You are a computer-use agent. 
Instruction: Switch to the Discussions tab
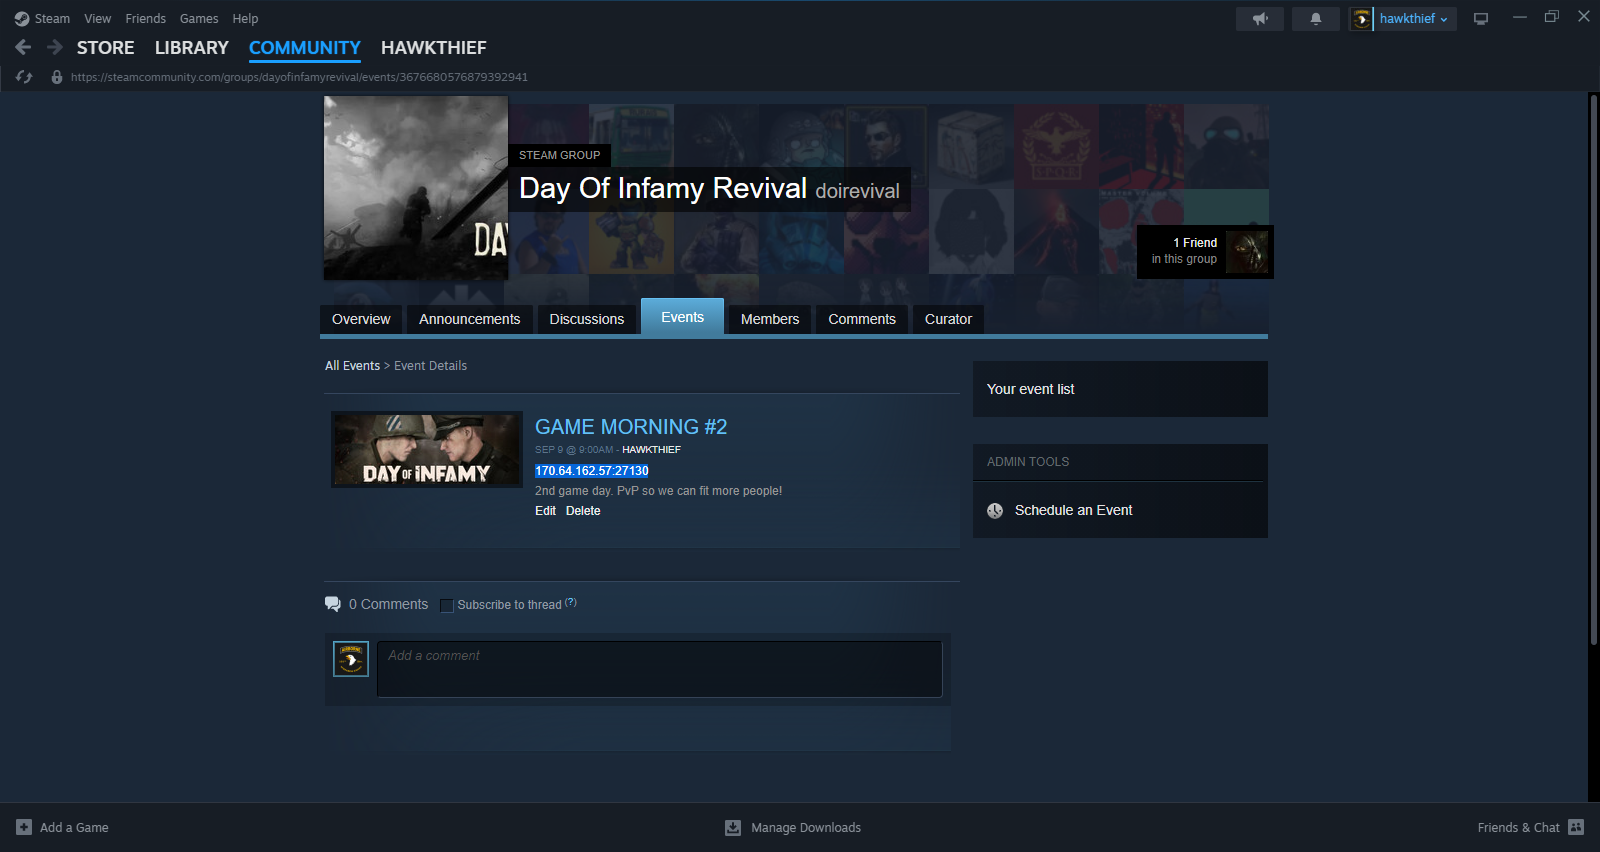[x=587, y=319]
